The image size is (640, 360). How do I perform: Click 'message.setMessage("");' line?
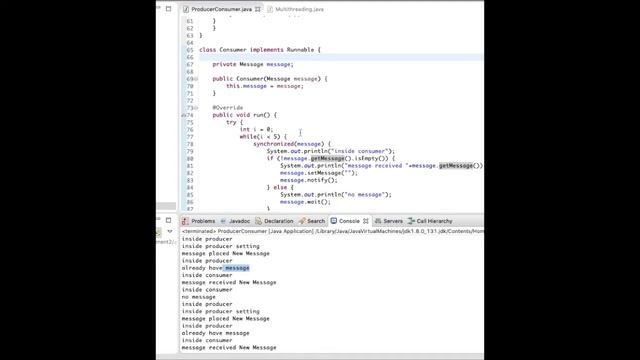319,173
